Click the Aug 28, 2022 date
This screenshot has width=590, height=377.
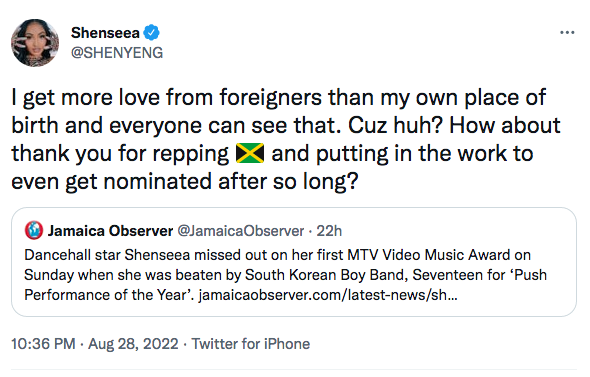coord(133,344)
